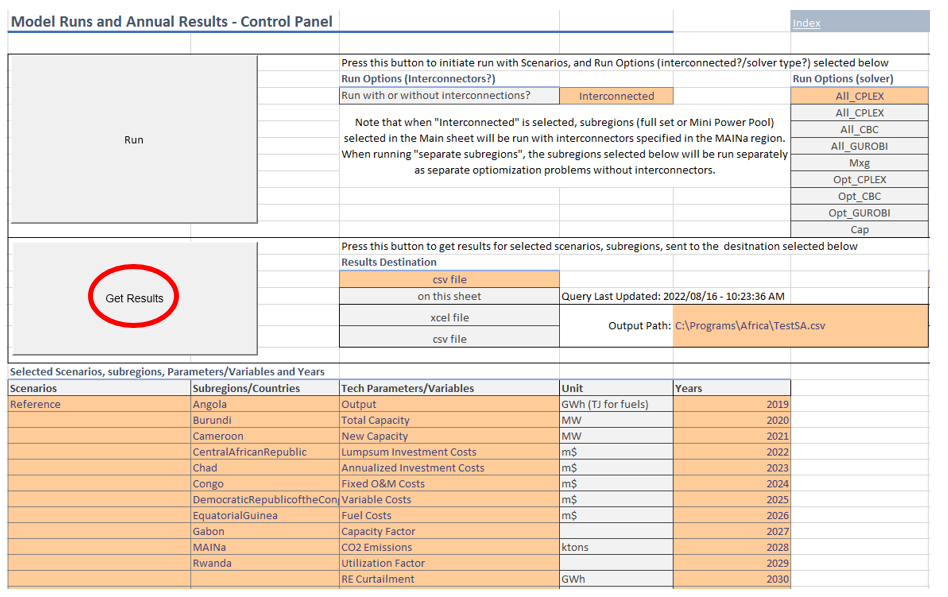Open the Index link
948x597 pixels.
806,23
